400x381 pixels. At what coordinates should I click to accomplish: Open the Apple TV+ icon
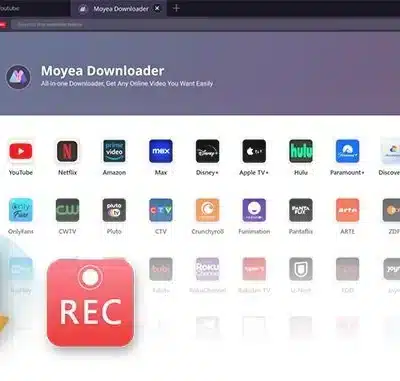click(x=254, y=151)
